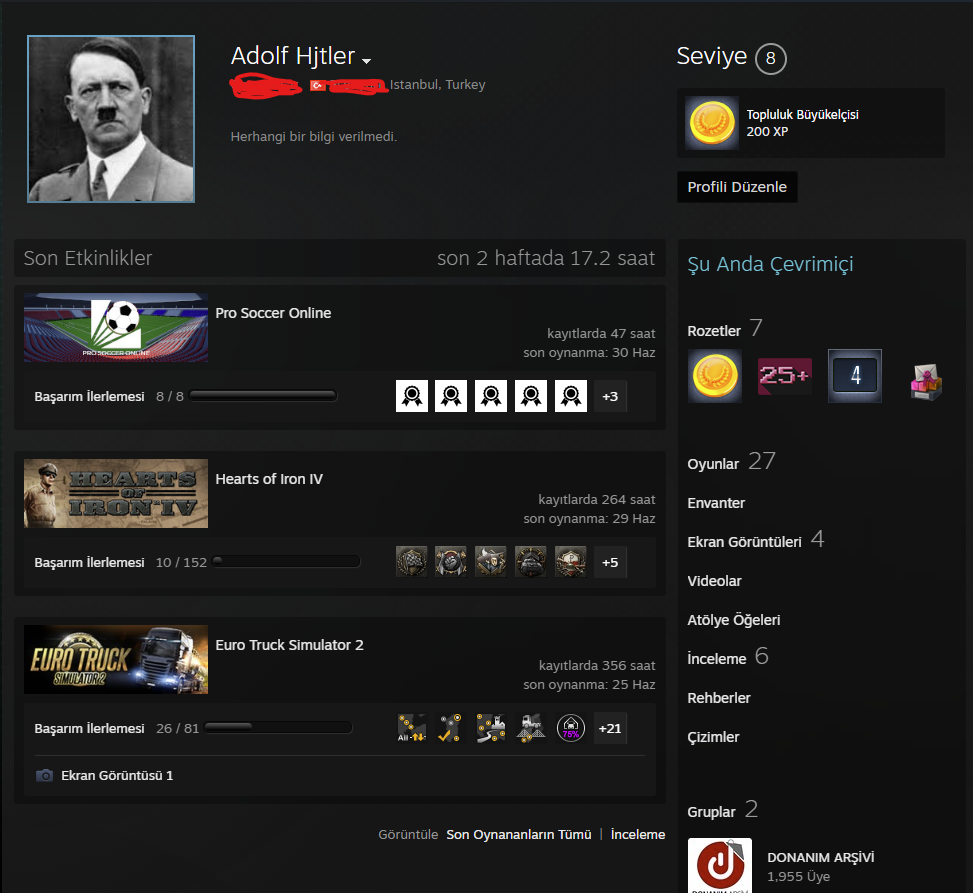Click the 75% achievement icon in Euro Truck
The height and width of the screenshot is (893, 973).
570,728
